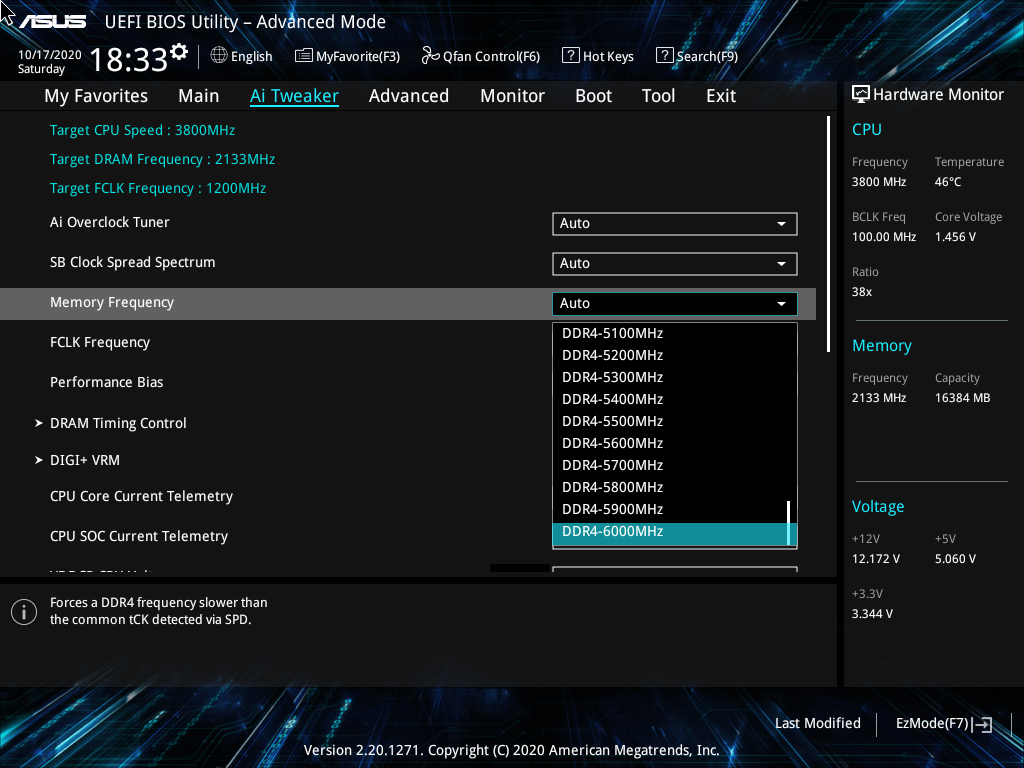Viewport: 1024px width, 768px height.
Task: Click Target FCLK Frequency : 1200MHz text
Action: coord(158,188)
